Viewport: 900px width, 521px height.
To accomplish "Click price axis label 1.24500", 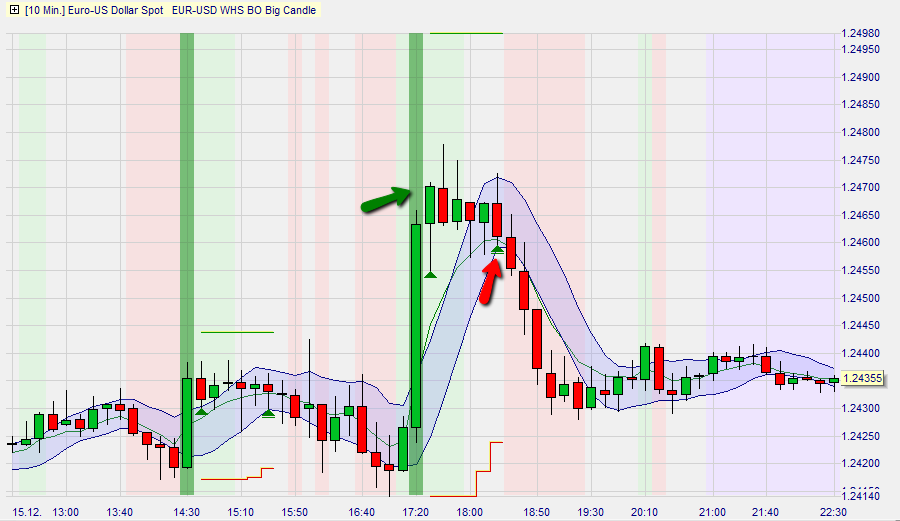I will [860, 298].
